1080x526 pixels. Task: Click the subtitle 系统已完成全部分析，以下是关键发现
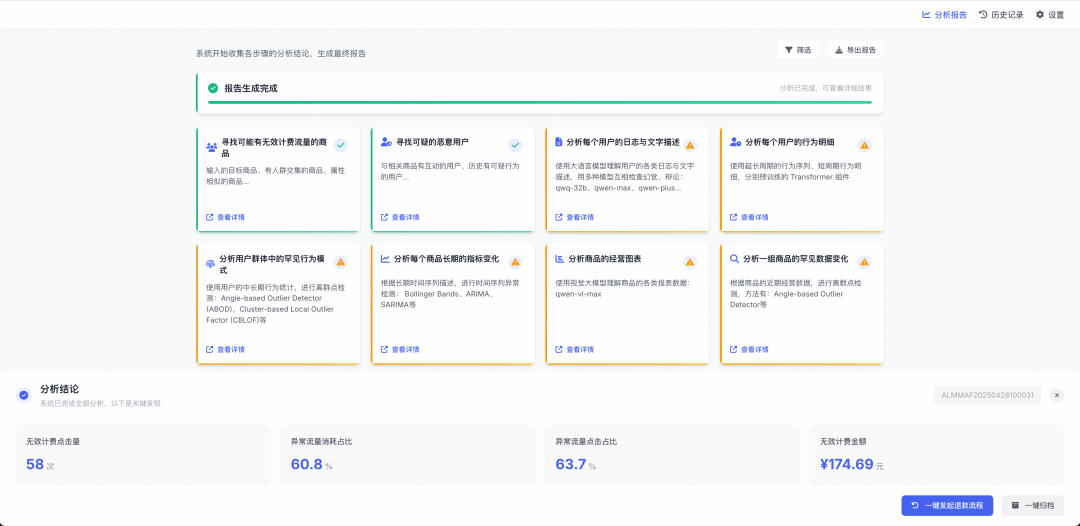[x=101, y=403]
